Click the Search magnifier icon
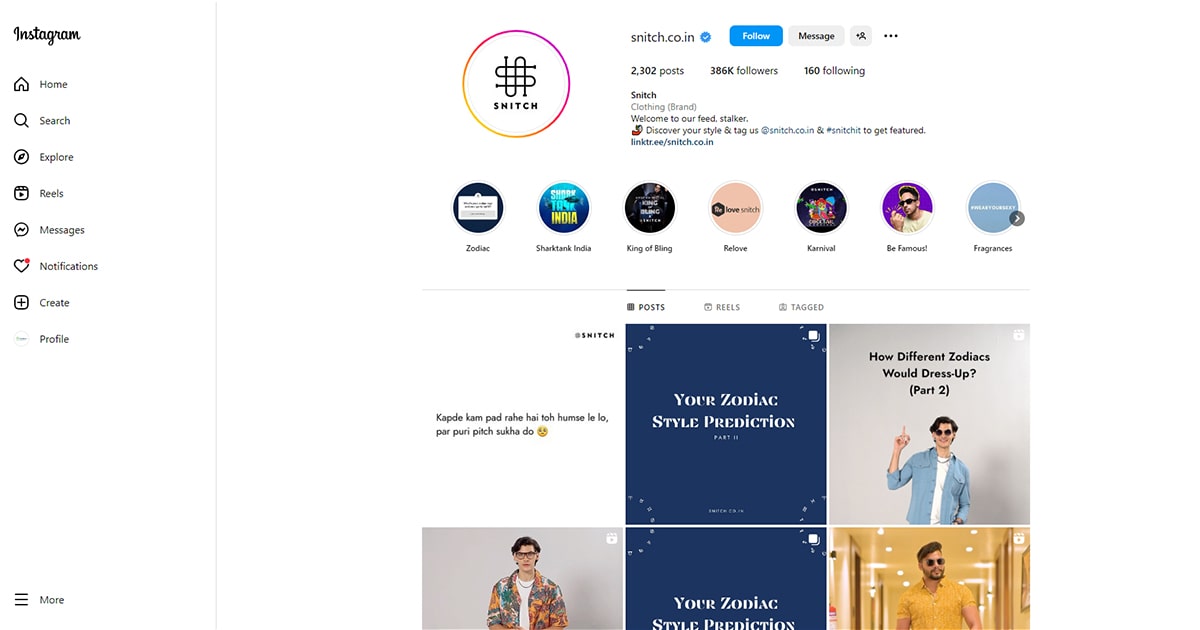The width and height of the screenshot is (1200, 630). (x=21, y=120)
